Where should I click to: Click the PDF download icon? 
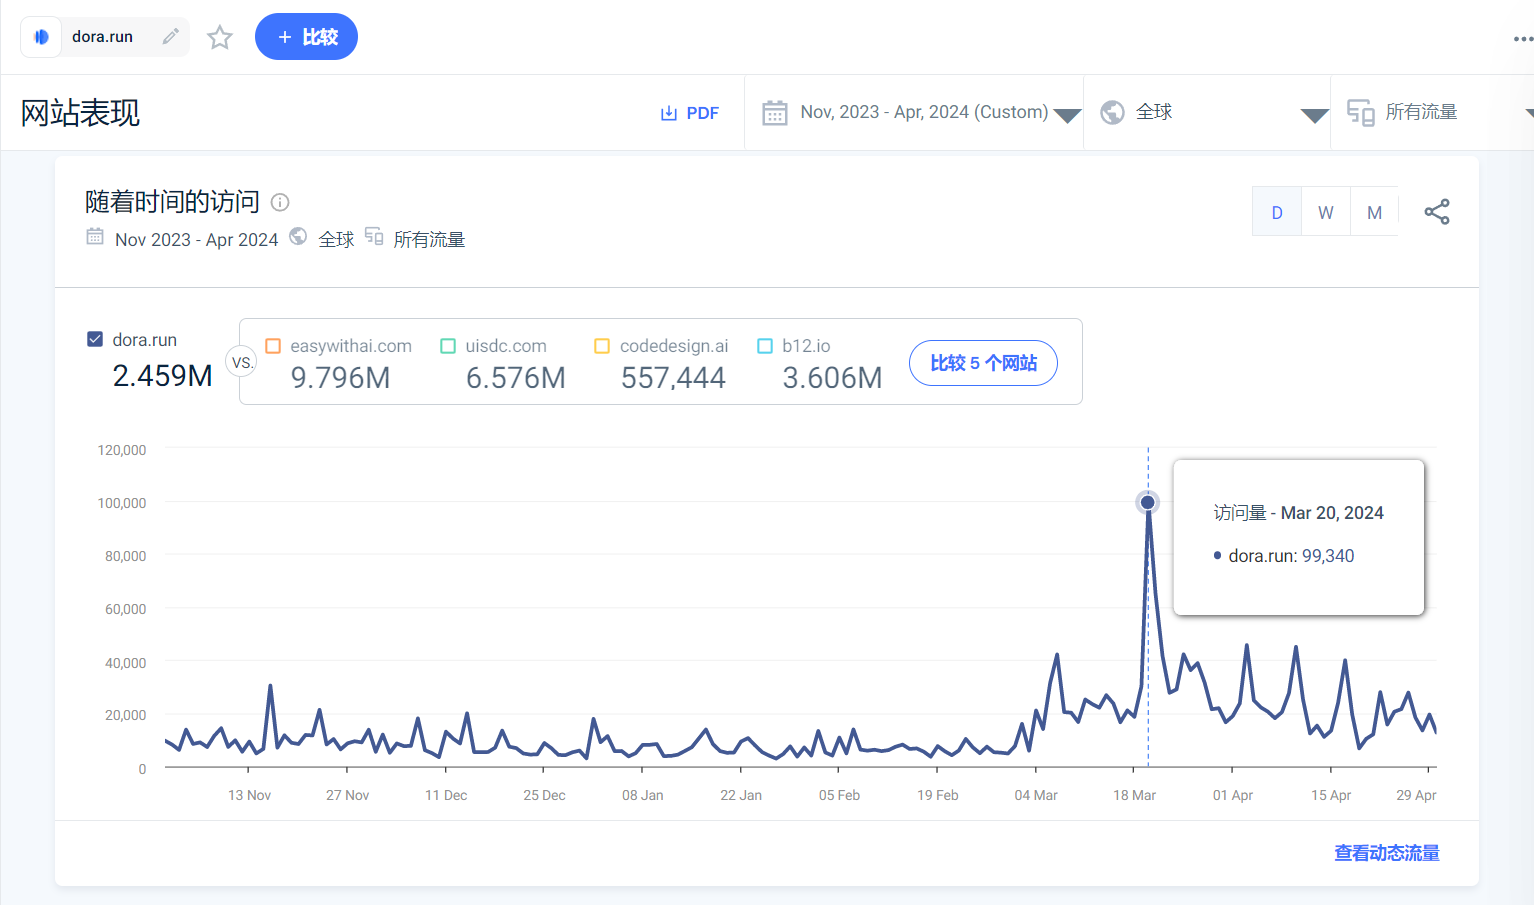click(669, 113)
